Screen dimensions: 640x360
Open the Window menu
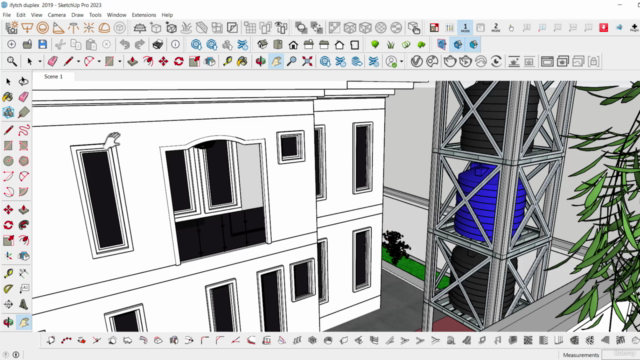click(x=116, y=15)
